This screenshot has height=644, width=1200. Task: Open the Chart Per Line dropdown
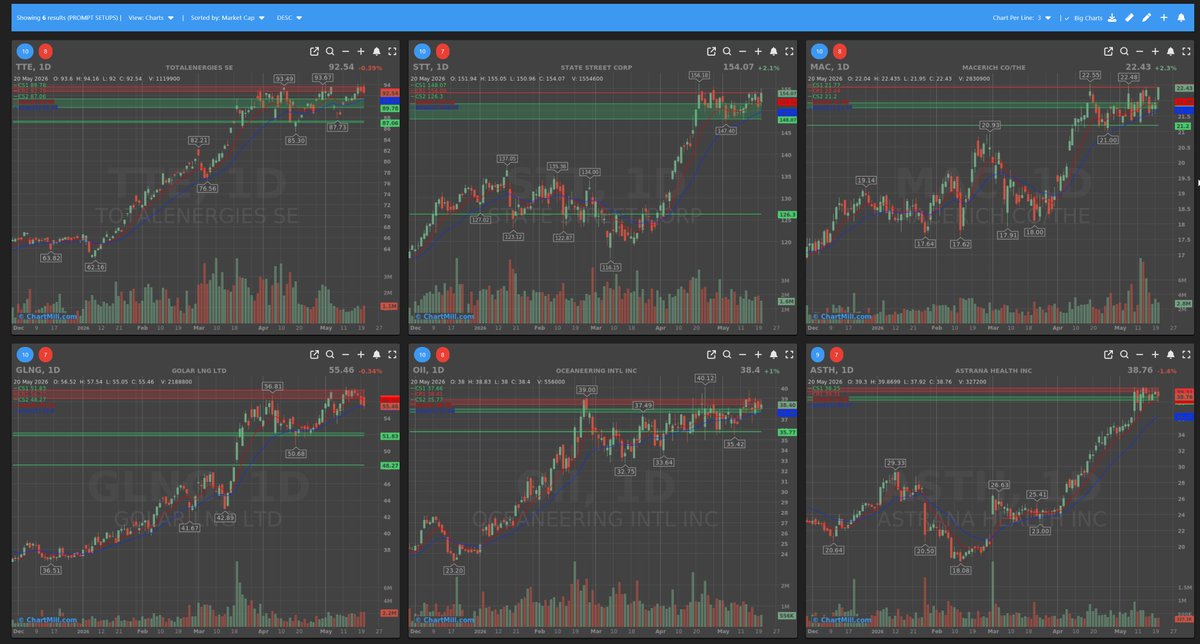(1020, 18)
